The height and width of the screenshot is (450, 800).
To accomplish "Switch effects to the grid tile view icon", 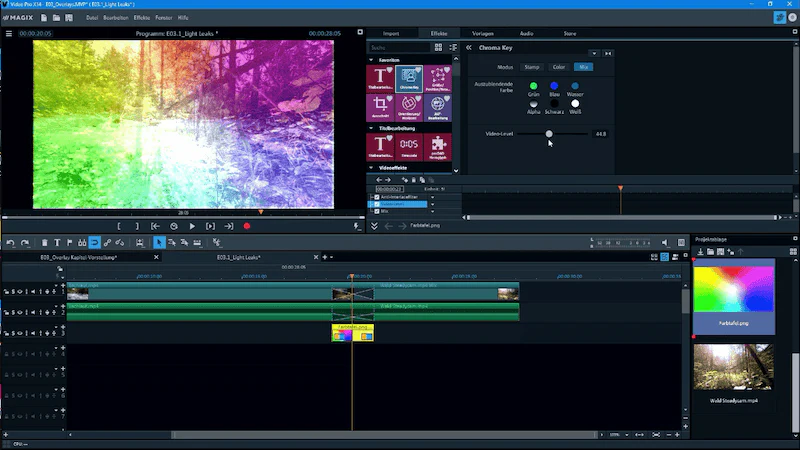I will pyautogui.click(x=438, y=47).
